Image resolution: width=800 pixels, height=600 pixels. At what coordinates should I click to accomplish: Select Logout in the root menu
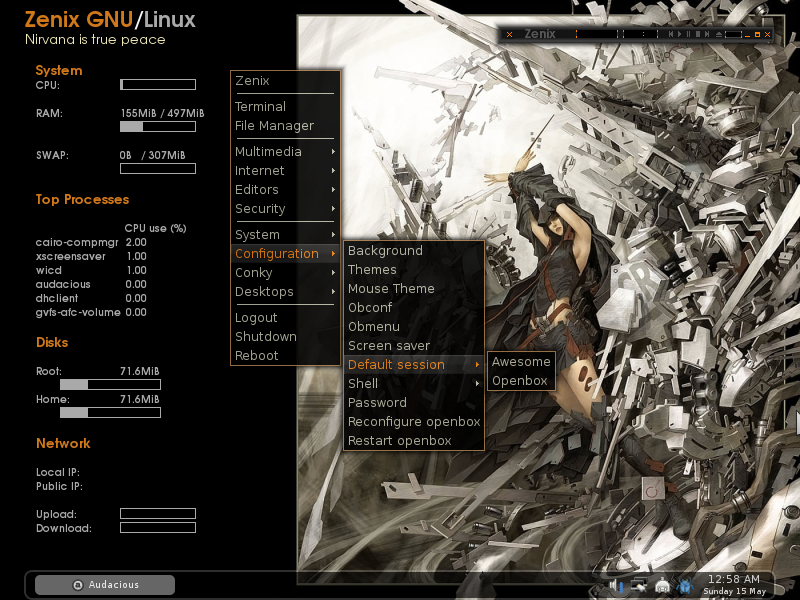(285, 317)
